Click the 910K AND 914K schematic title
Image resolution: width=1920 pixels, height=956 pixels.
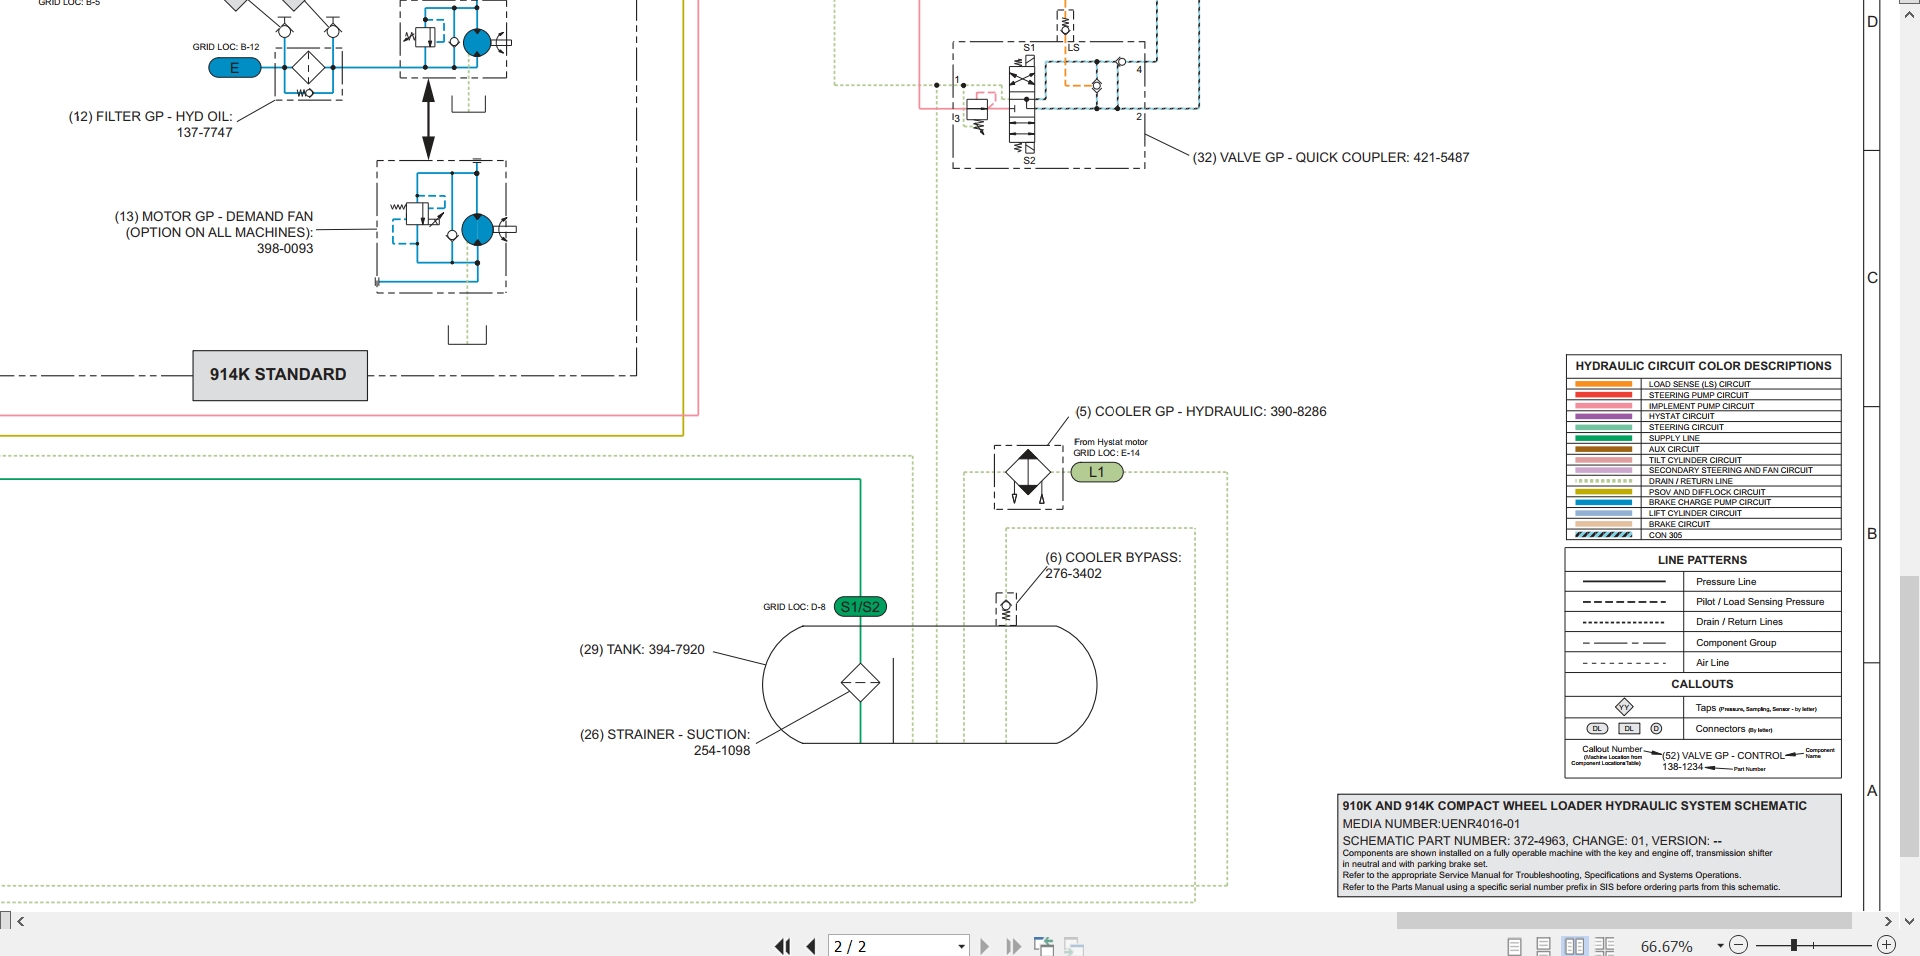click(1574, 806)
